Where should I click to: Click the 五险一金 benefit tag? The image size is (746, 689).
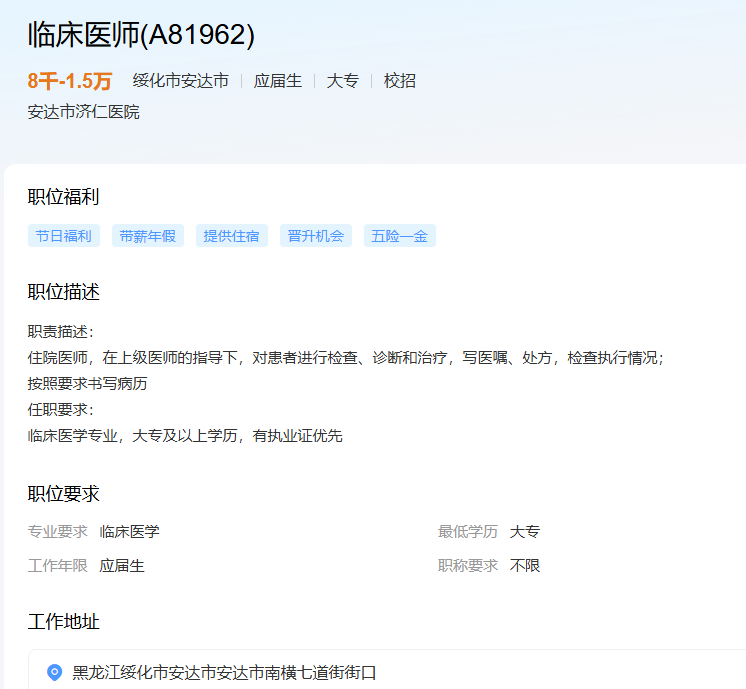[x=400, y=236]
